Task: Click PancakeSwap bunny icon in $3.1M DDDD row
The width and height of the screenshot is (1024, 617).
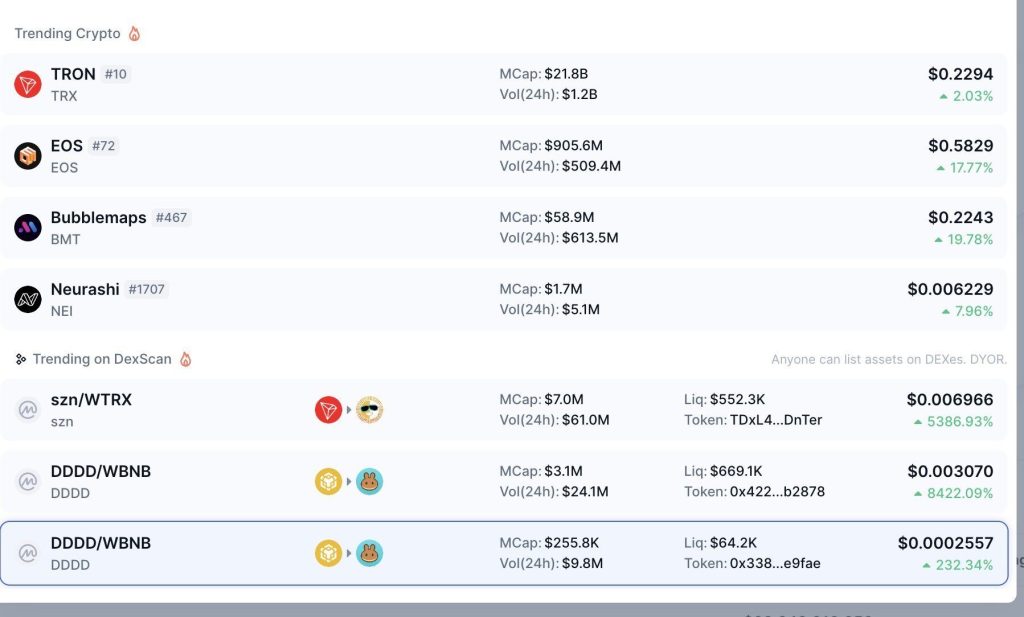Action: coord(370,482)
